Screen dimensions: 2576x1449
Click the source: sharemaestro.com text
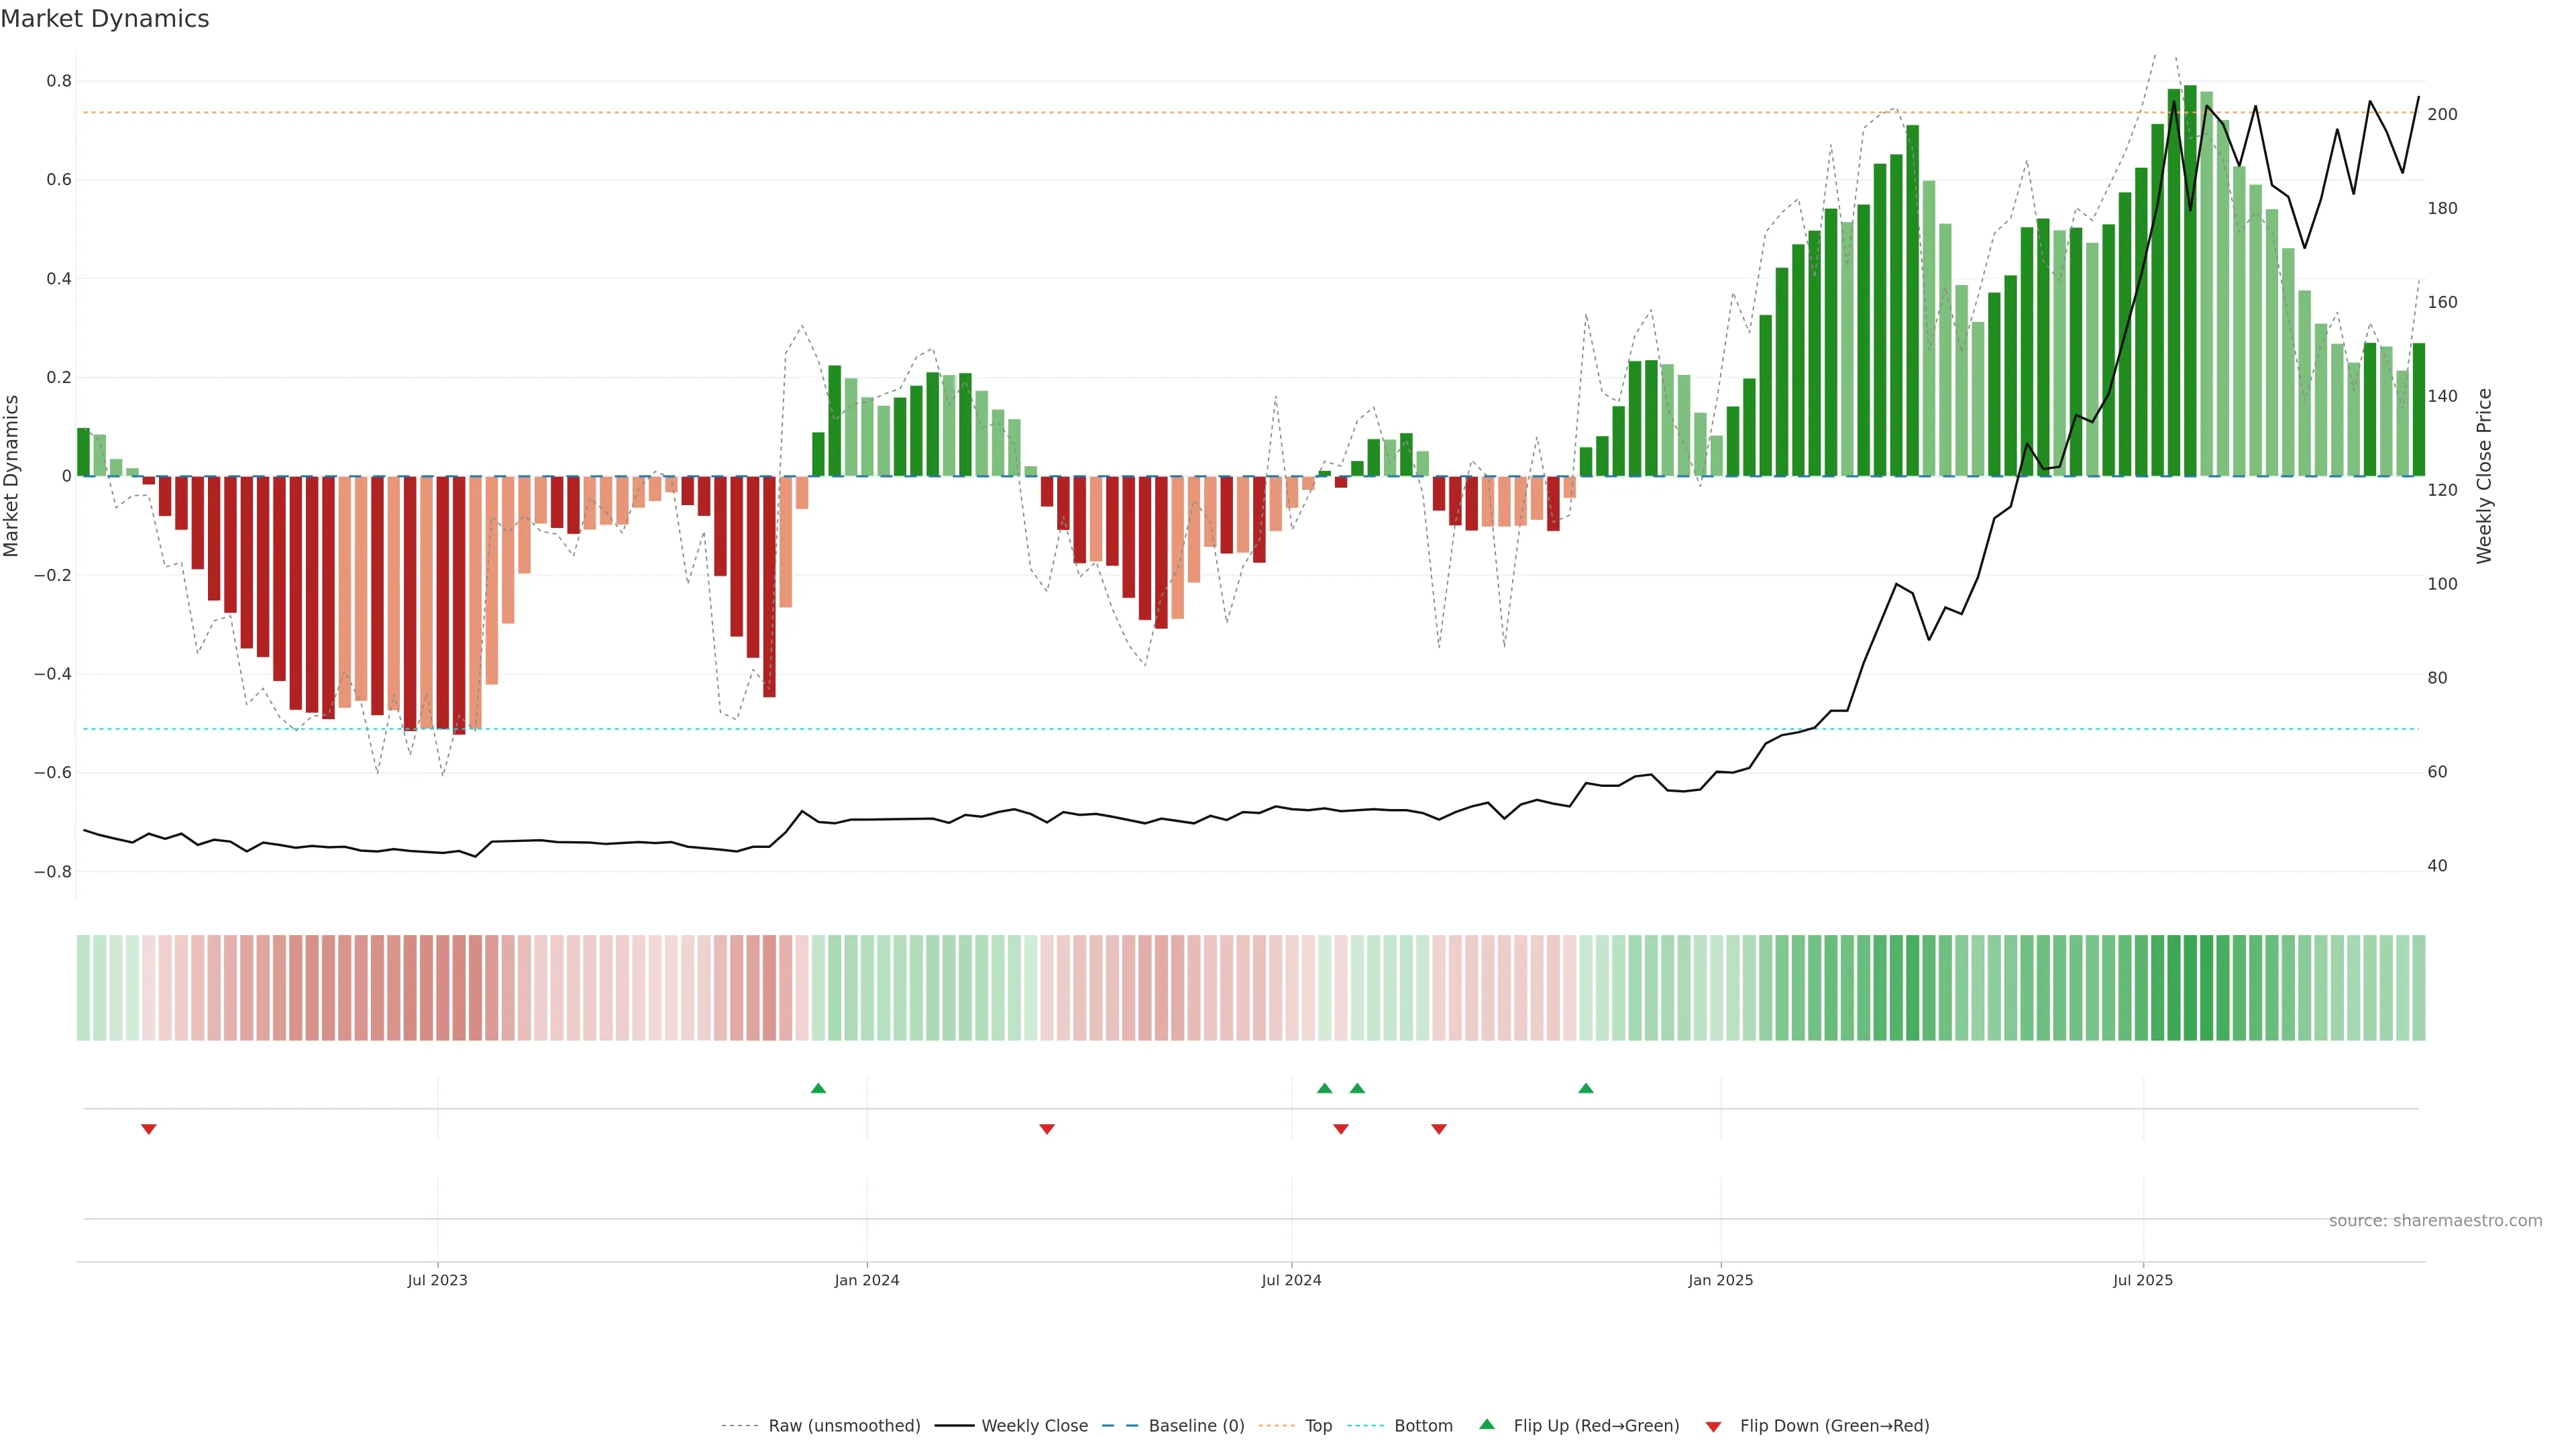2435,1221
